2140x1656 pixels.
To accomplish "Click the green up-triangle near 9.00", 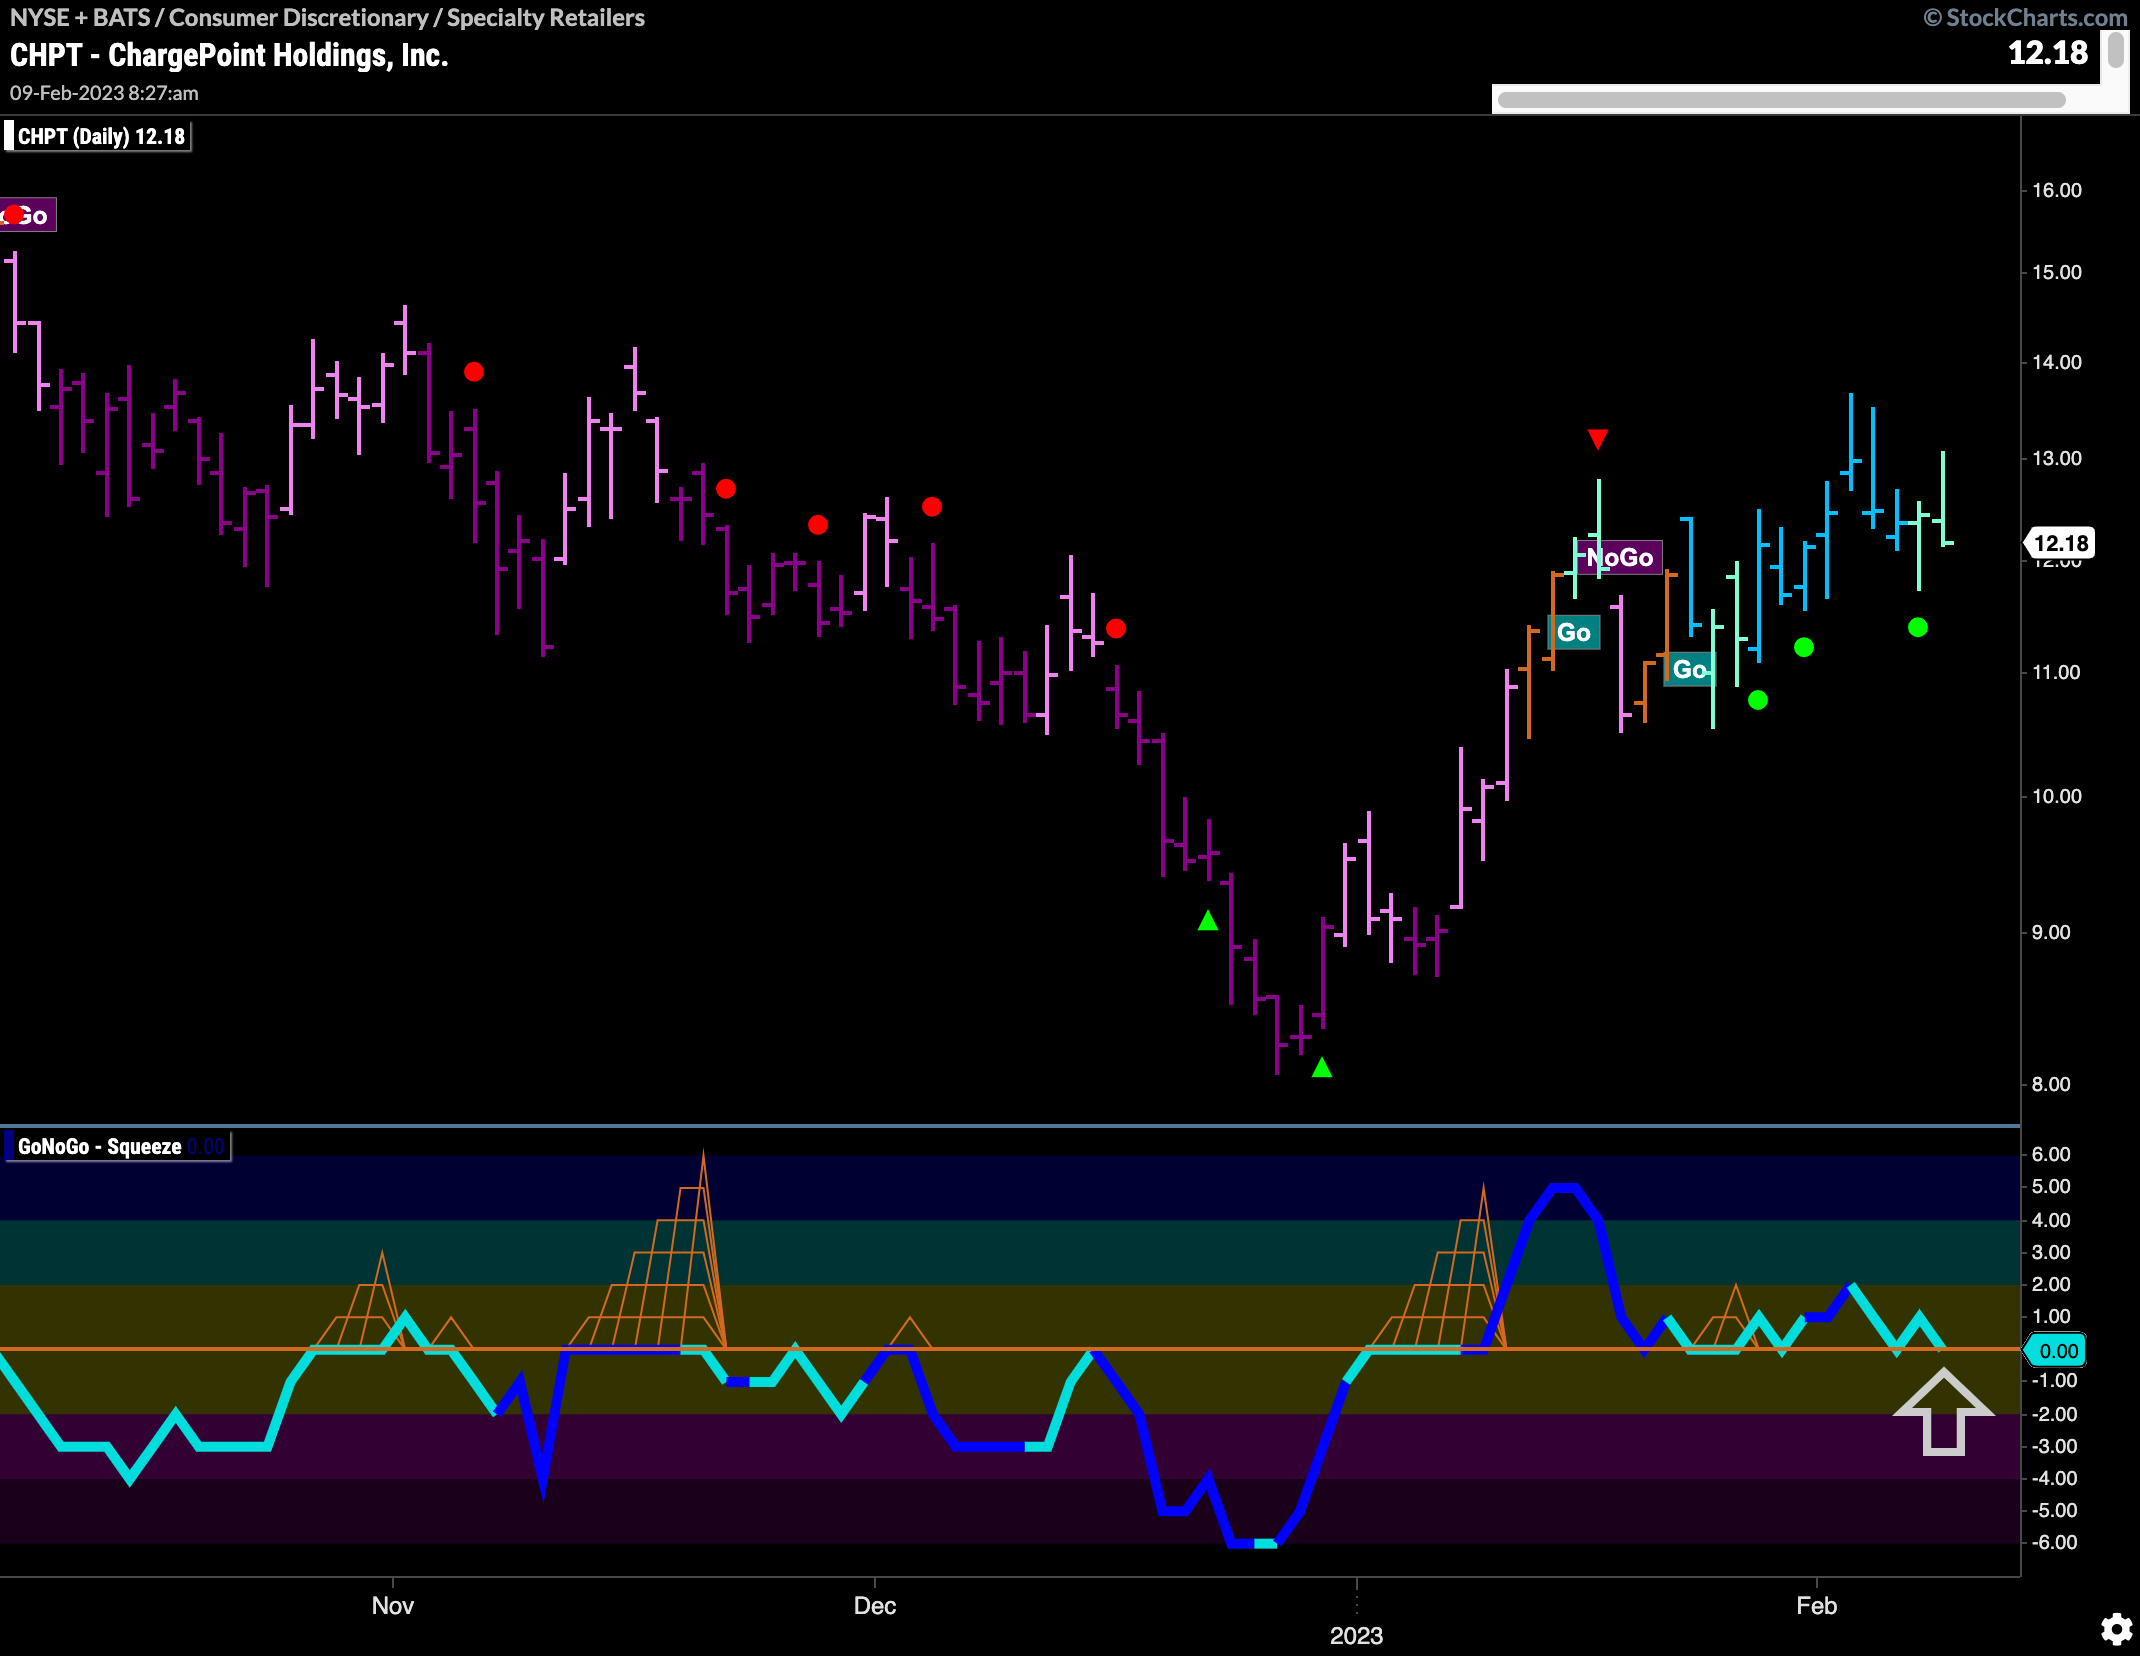I will pyautogui.click(x=1208, y=920).
